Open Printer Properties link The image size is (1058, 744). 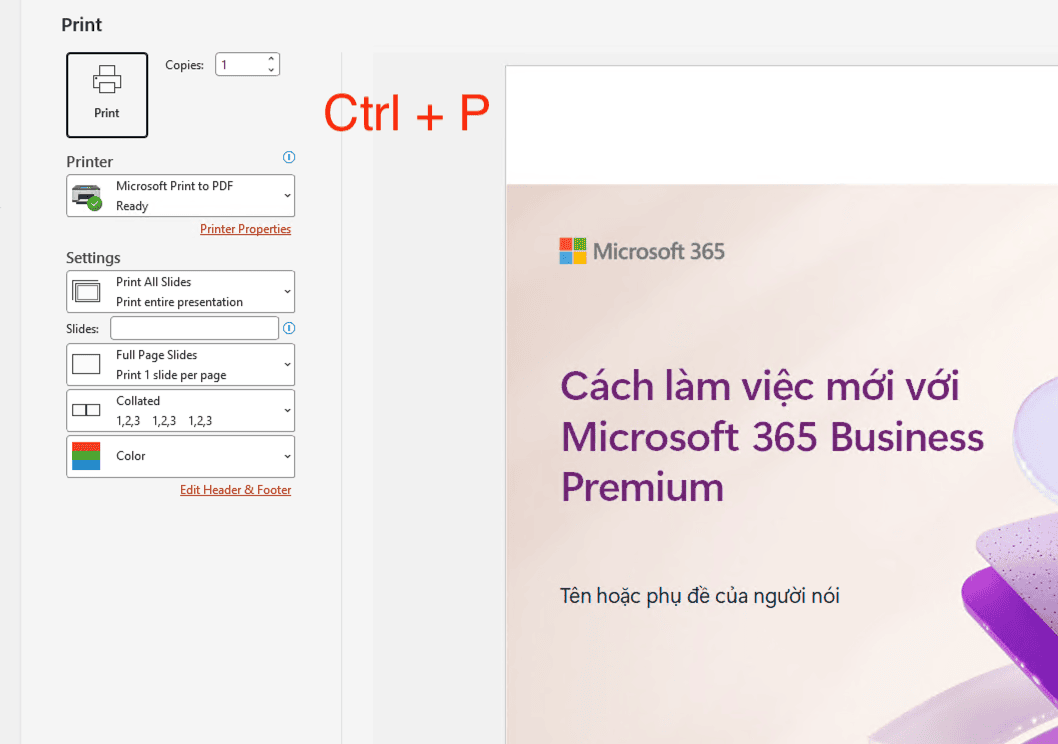coord(245,229)
